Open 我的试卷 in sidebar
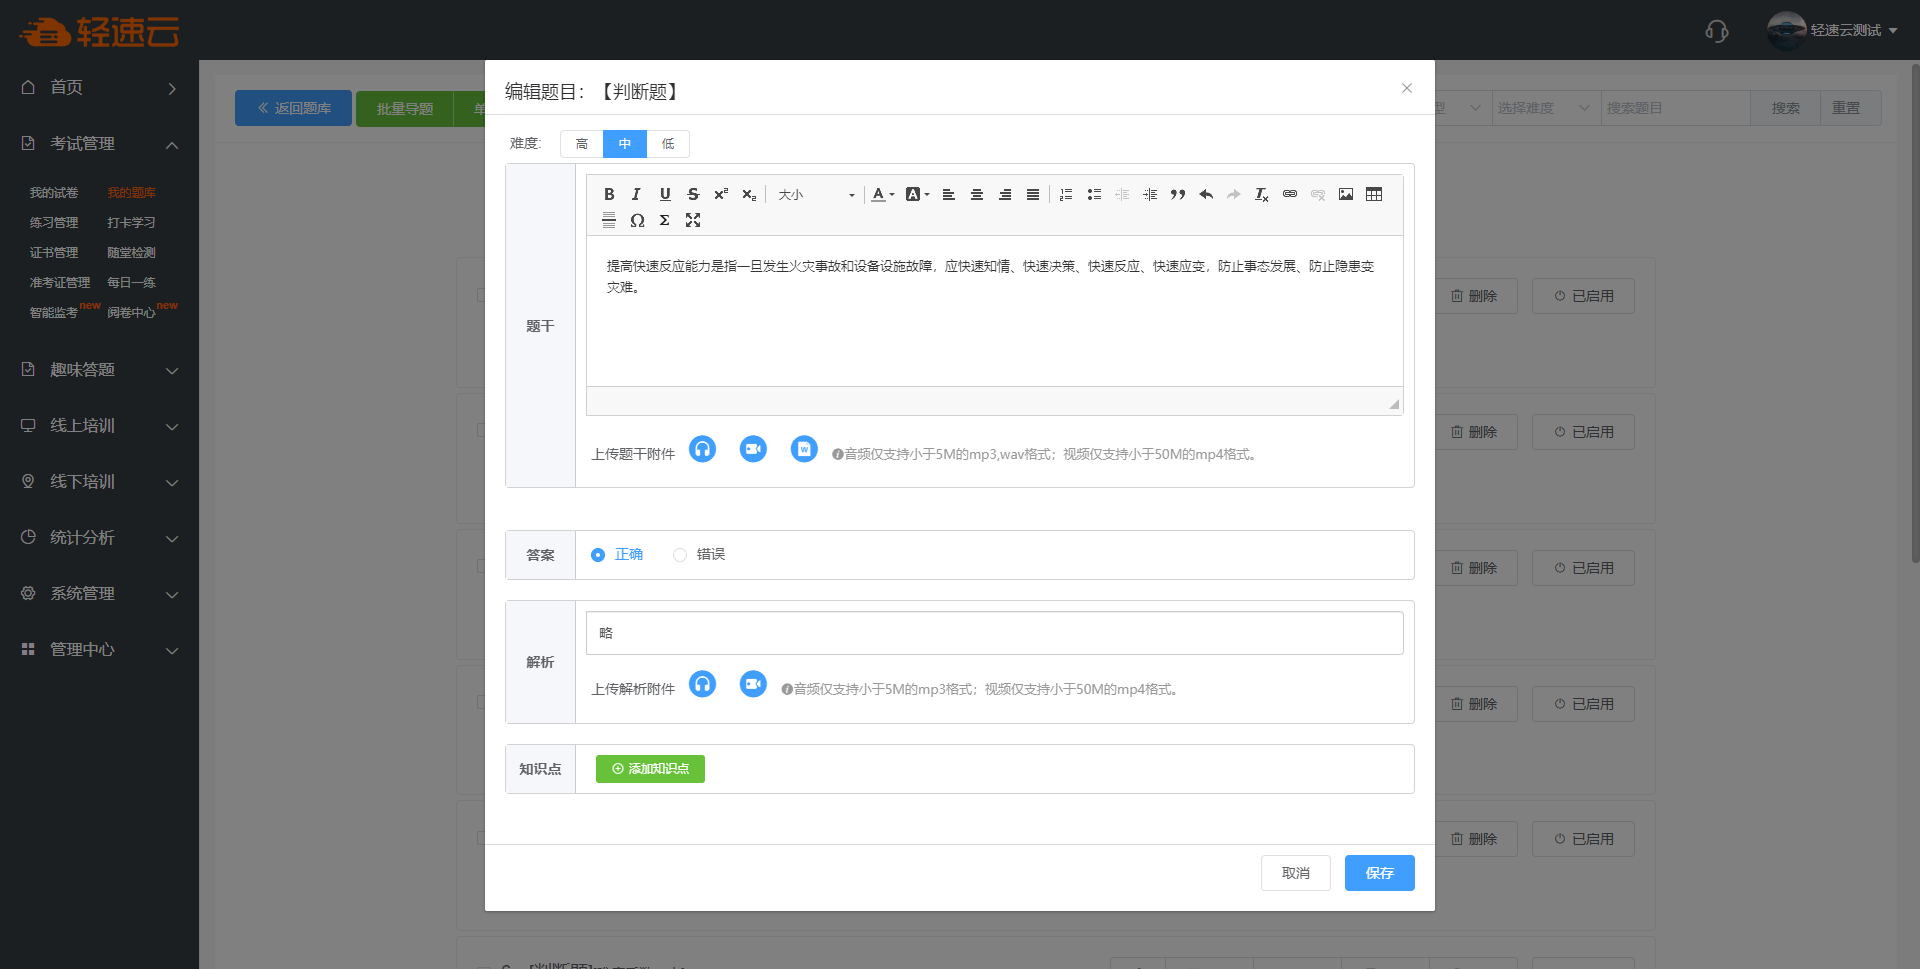Screen dimensions: 1920x969 (x=54, y=193)
